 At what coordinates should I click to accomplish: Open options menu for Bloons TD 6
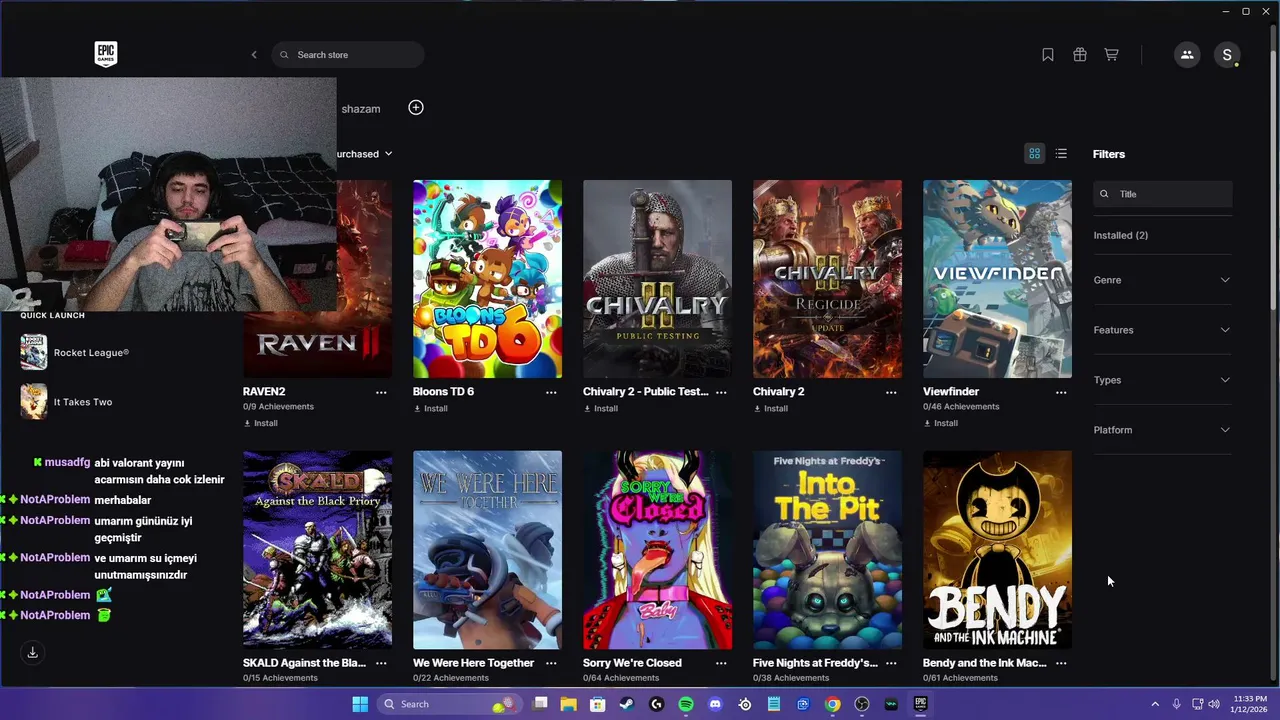point(551,392)
